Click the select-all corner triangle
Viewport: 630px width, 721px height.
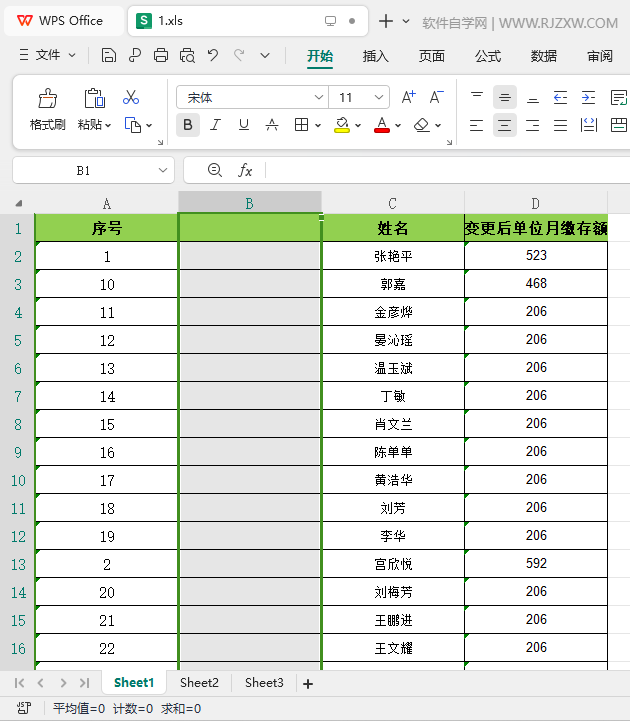coord(19,203)
